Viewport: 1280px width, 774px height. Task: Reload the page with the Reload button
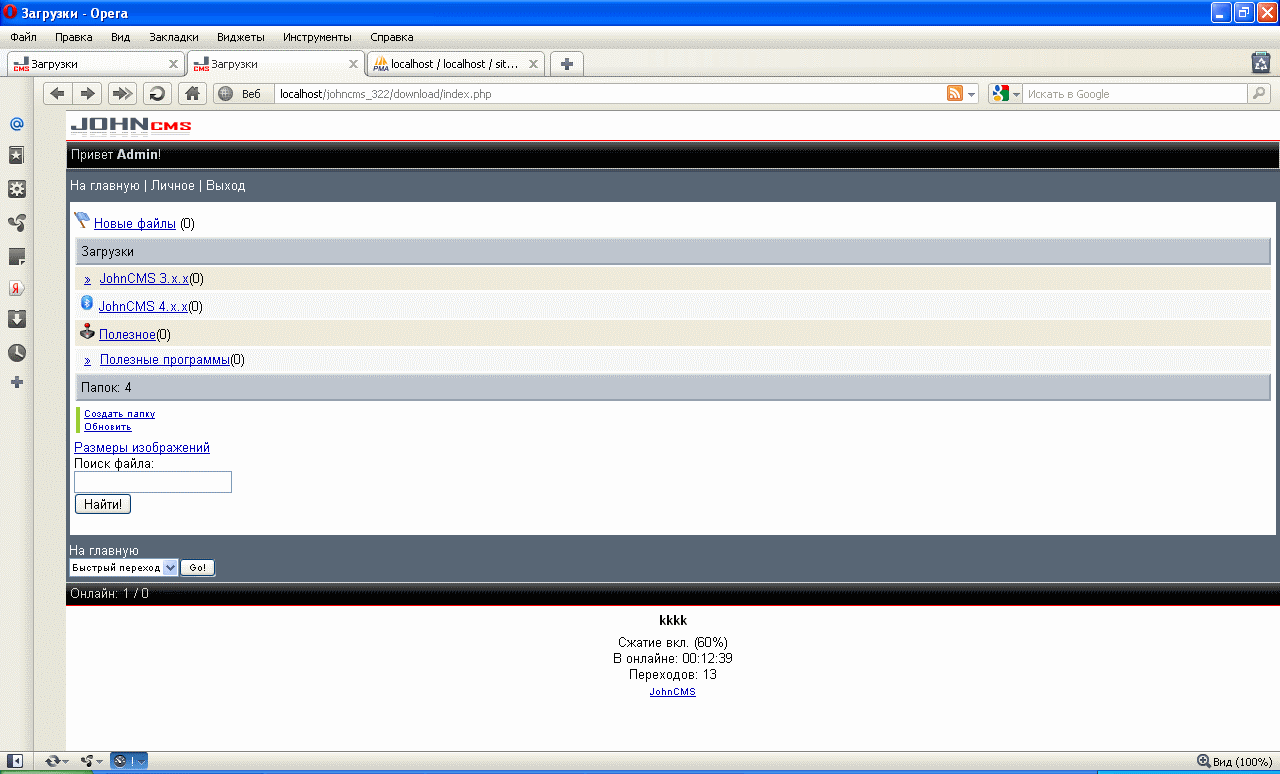tap(157, 94)
